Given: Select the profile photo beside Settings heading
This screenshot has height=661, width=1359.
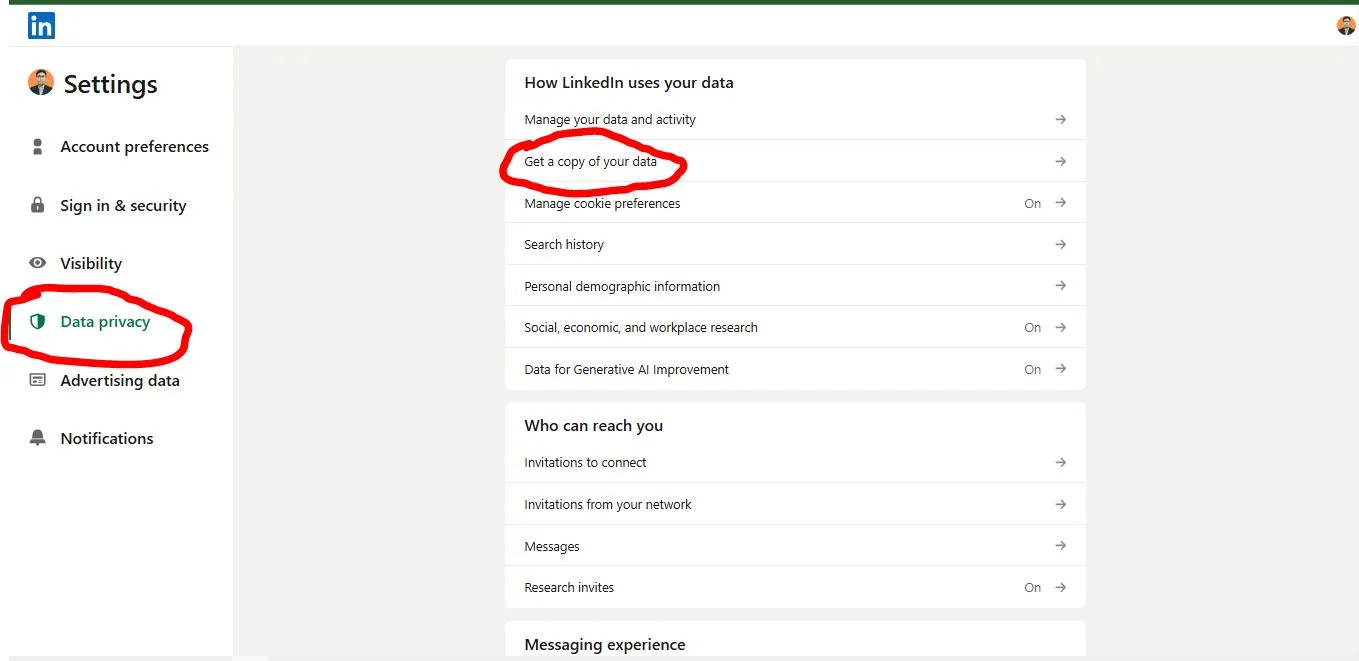Looking at the screenshot, I should point(41,83).
